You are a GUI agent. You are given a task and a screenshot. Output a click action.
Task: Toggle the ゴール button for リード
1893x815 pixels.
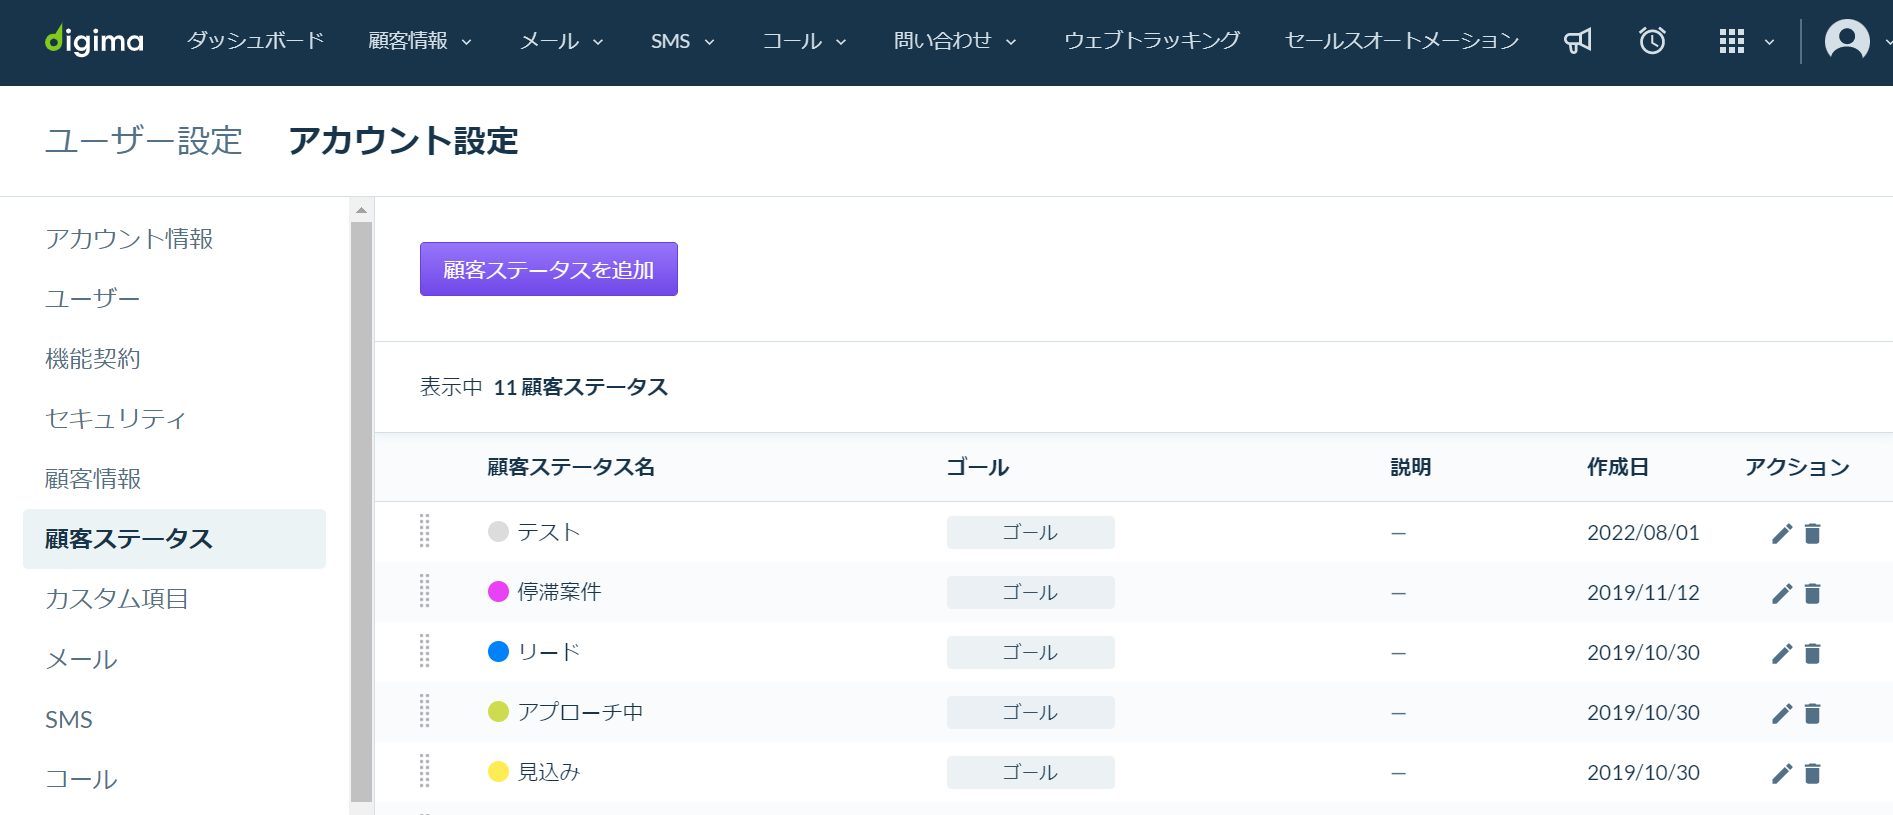coord(1031,652)
